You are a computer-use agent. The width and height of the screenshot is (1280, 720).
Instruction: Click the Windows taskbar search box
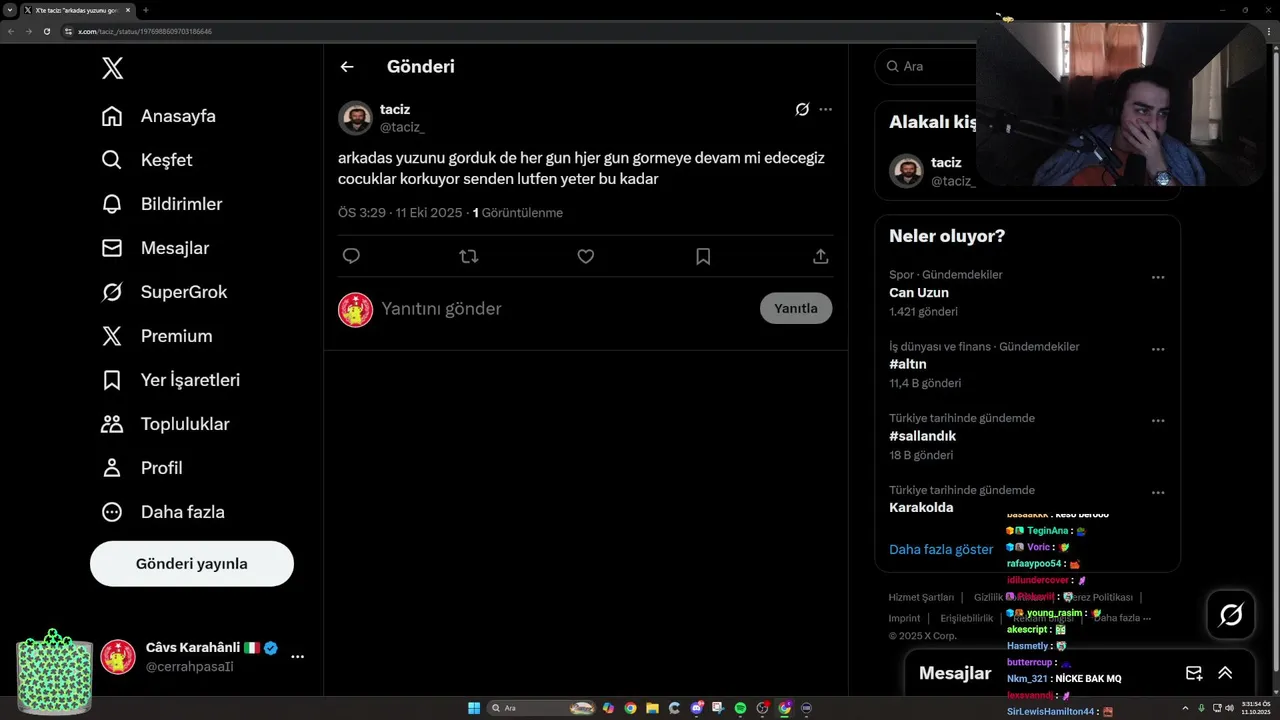pyautogui.click(x=542, y=708)
